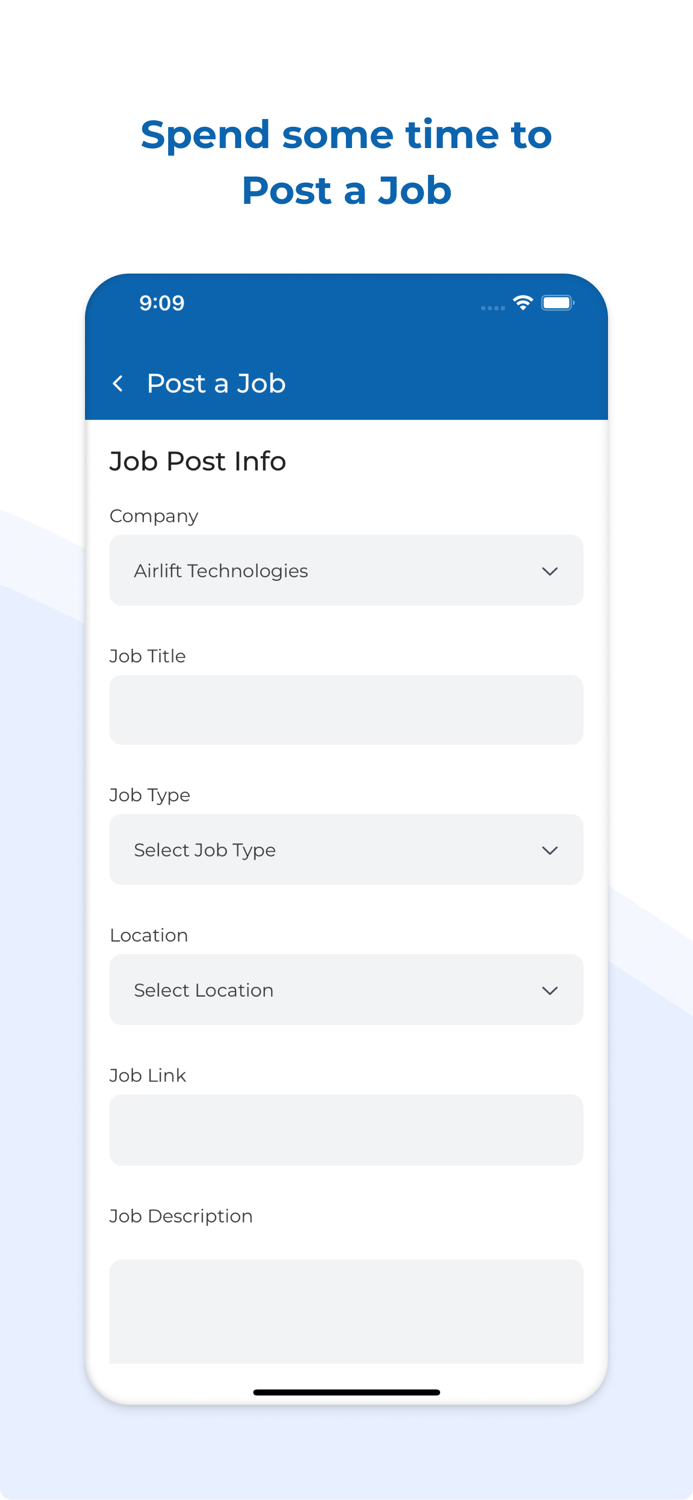The height and width of the screenshot is (1500, 693).
Task: Tap the cellular signal dots indicator
Action: pyautogui.click(x=492, y=307)
